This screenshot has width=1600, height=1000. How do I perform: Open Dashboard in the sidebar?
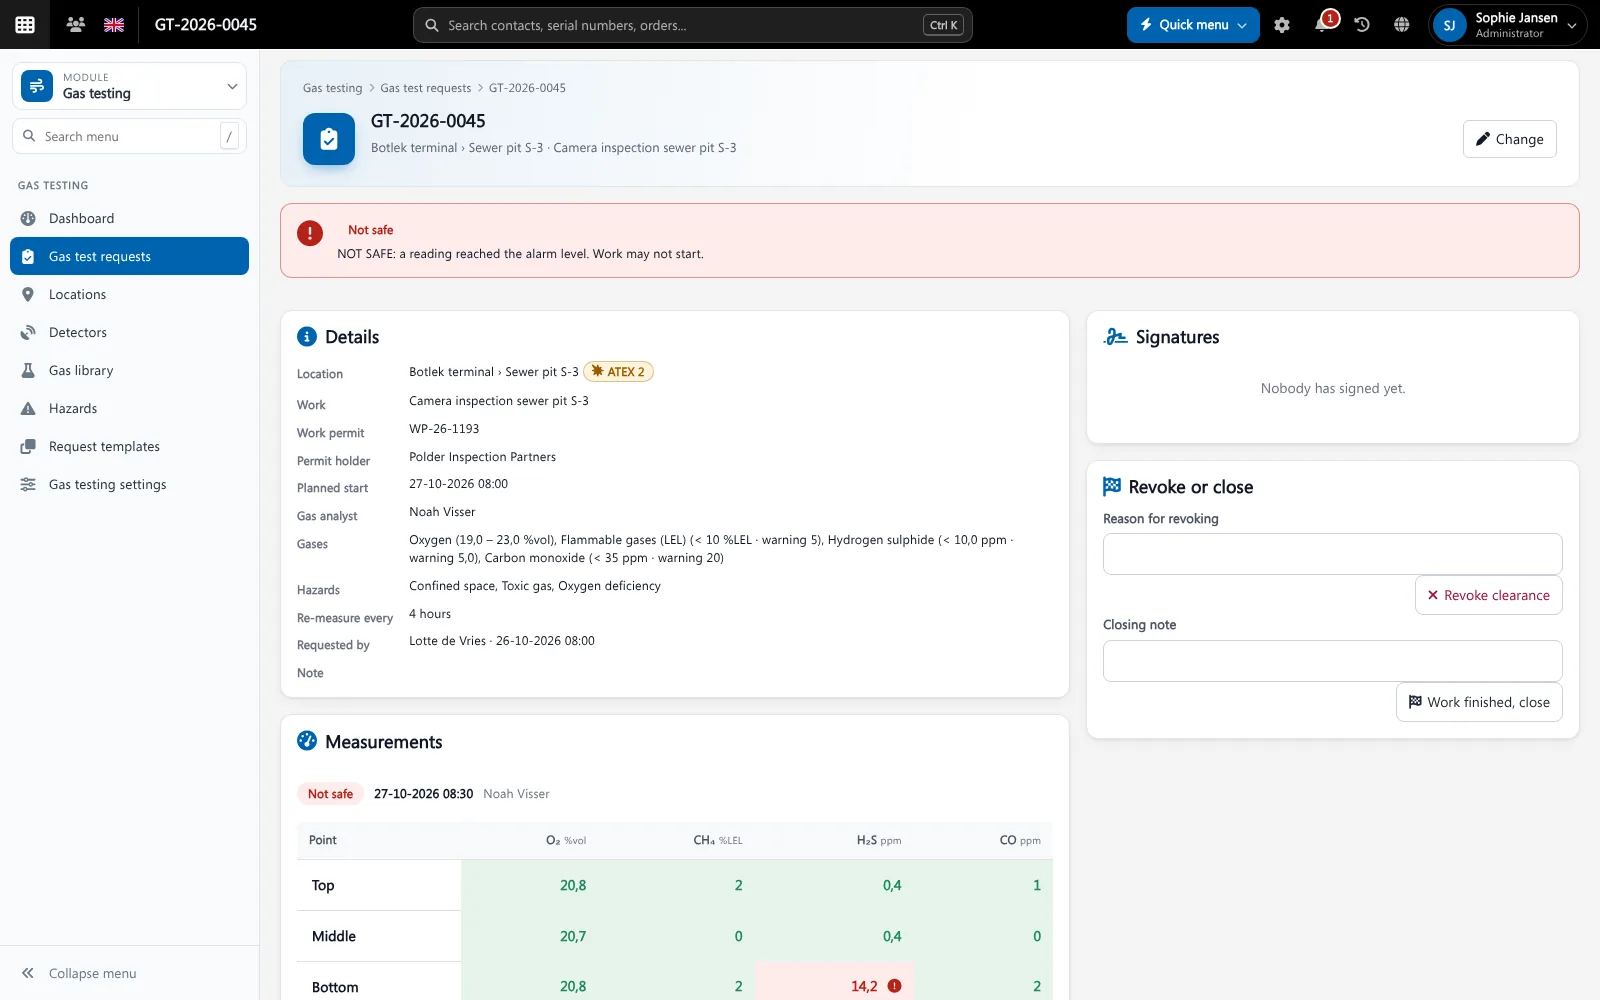click(129, 218)
